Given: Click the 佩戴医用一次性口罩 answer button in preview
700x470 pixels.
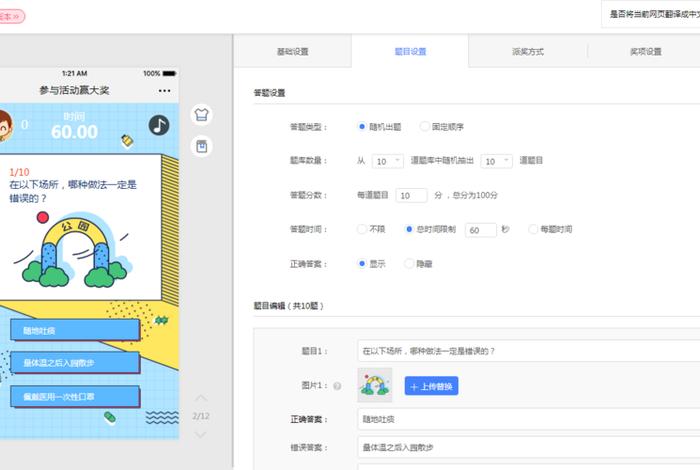Looking at the screenshot, I should [x=75, y=396].
